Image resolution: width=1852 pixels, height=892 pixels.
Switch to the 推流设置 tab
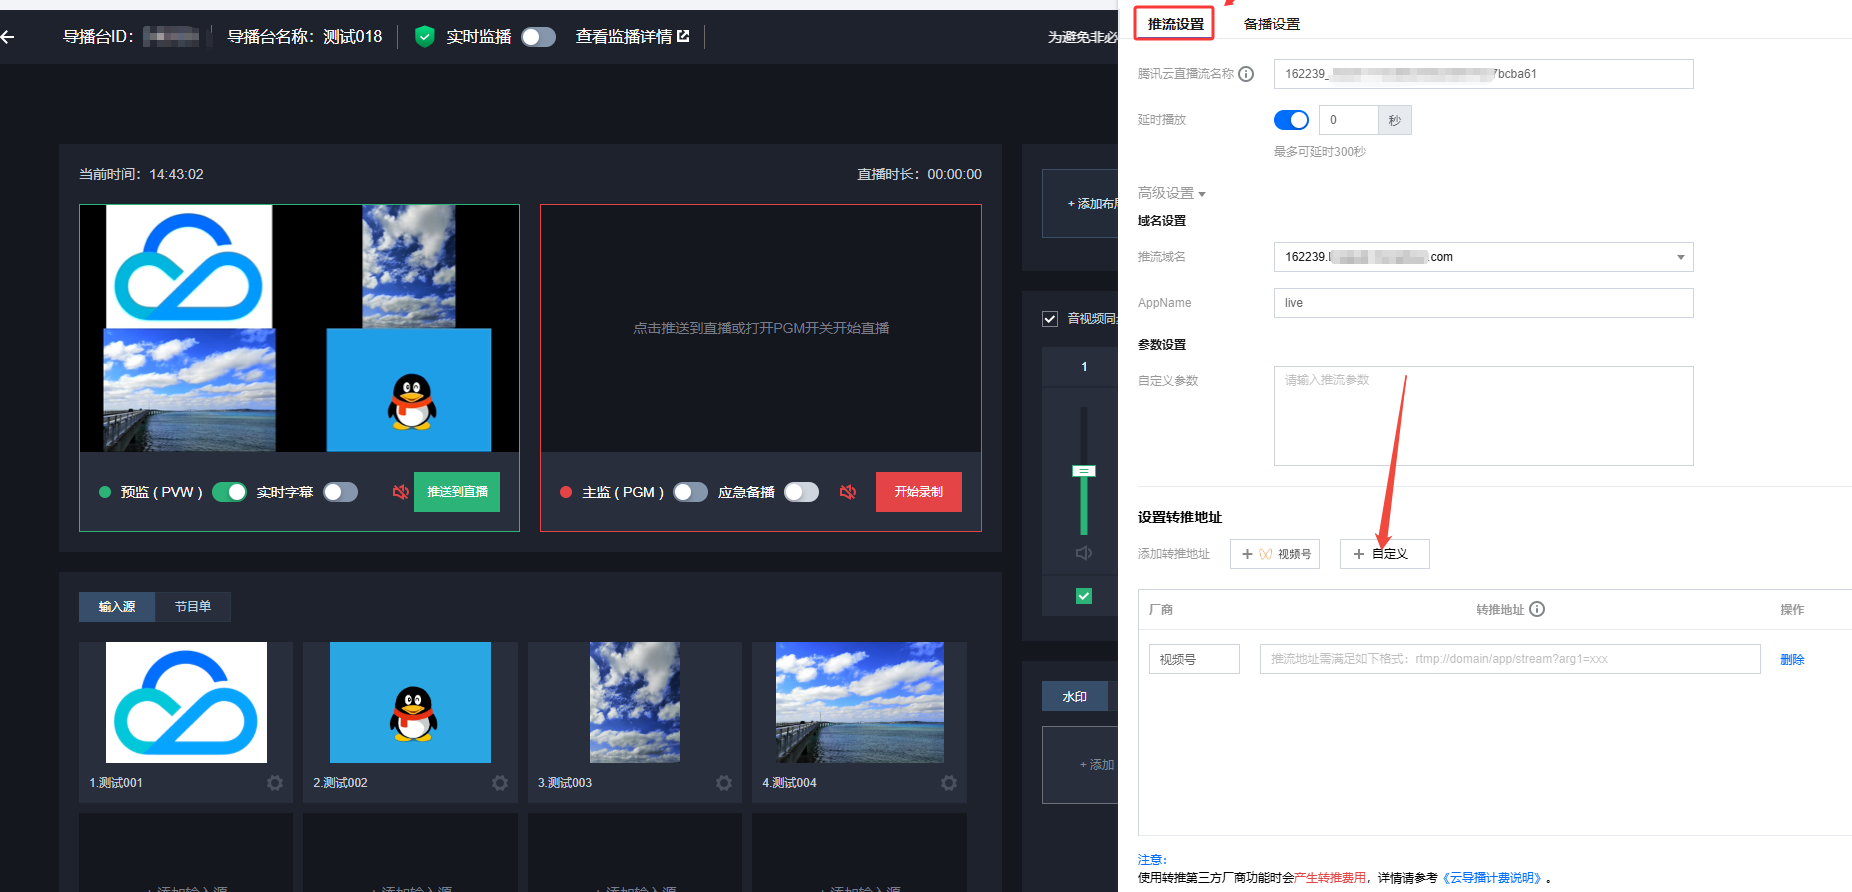pos(1175,24)
